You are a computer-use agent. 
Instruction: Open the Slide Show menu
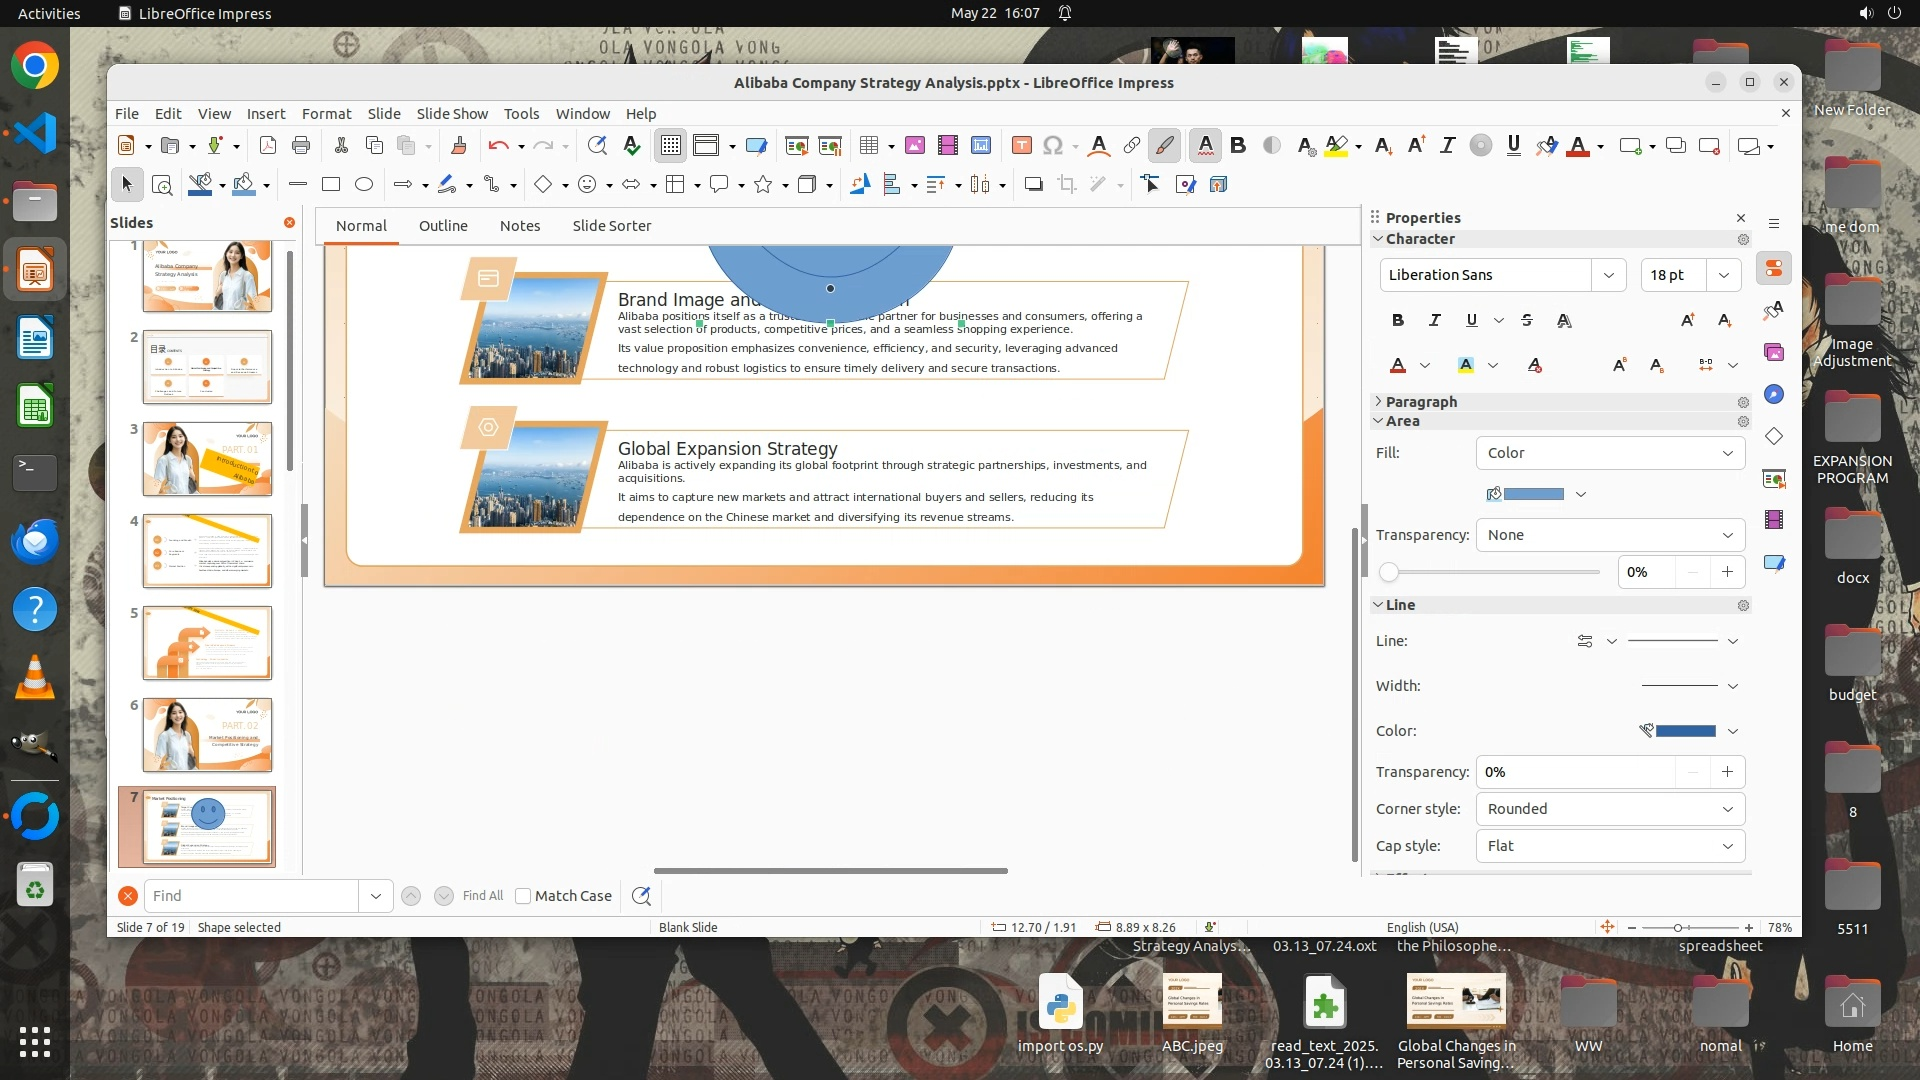(x=452, y=113)
